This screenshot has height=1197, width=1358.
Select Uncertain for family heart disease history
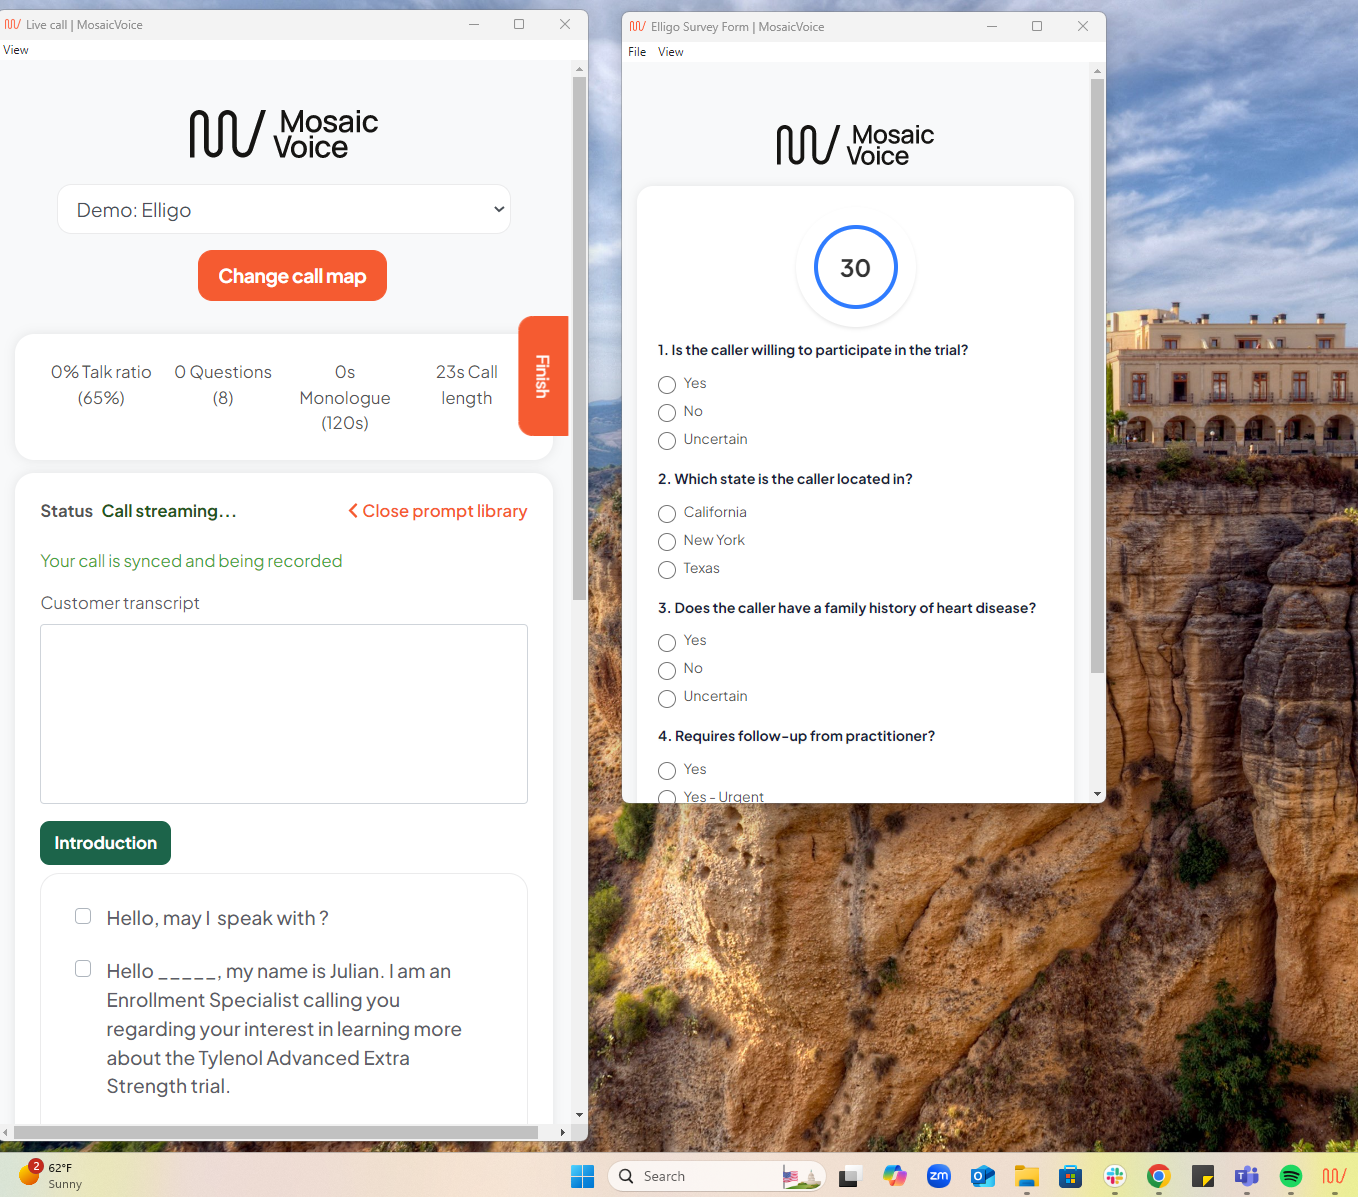point(667,698)
